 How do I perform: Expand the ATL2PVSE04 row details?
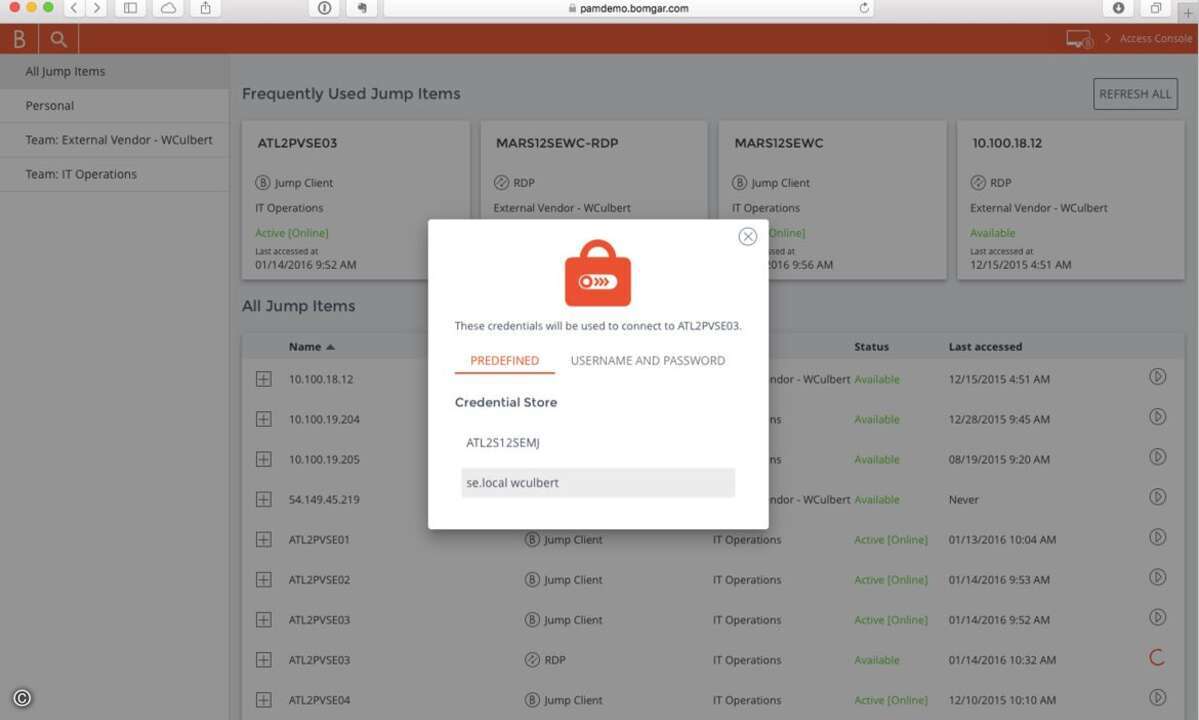264,699
